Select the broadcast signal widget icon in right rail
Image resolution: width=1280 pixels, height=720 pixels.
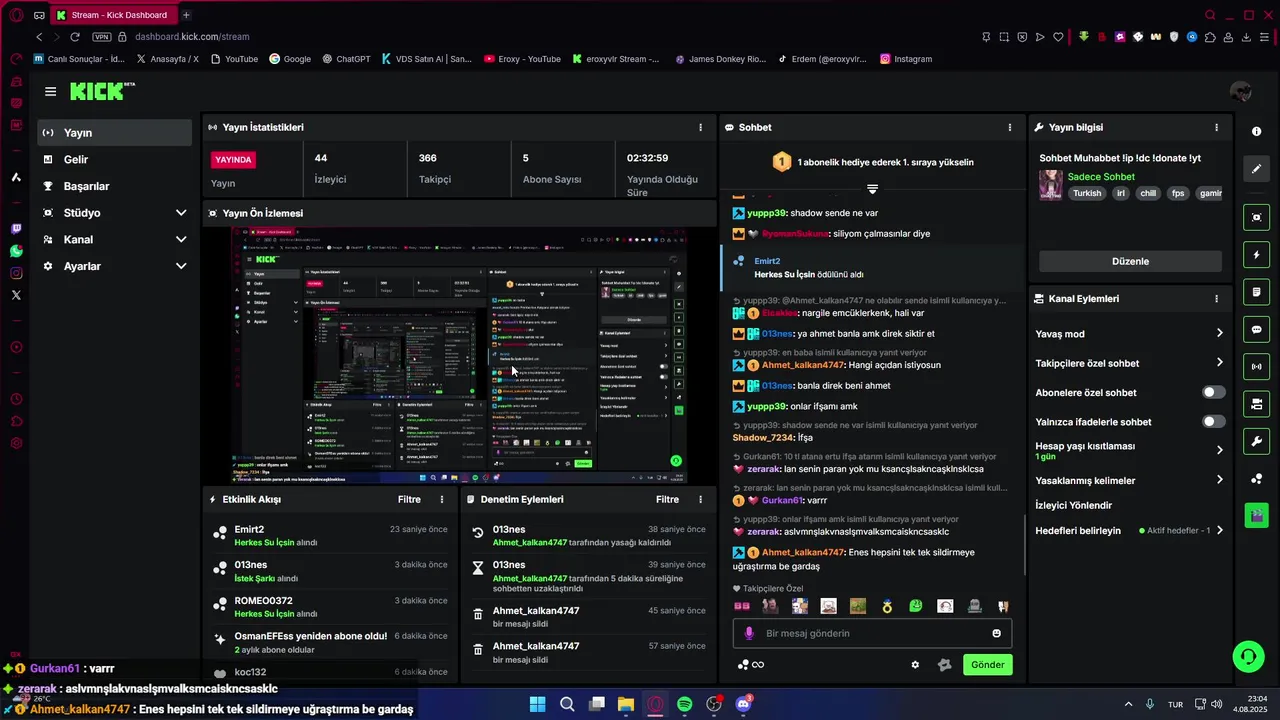coord(1256,367)
